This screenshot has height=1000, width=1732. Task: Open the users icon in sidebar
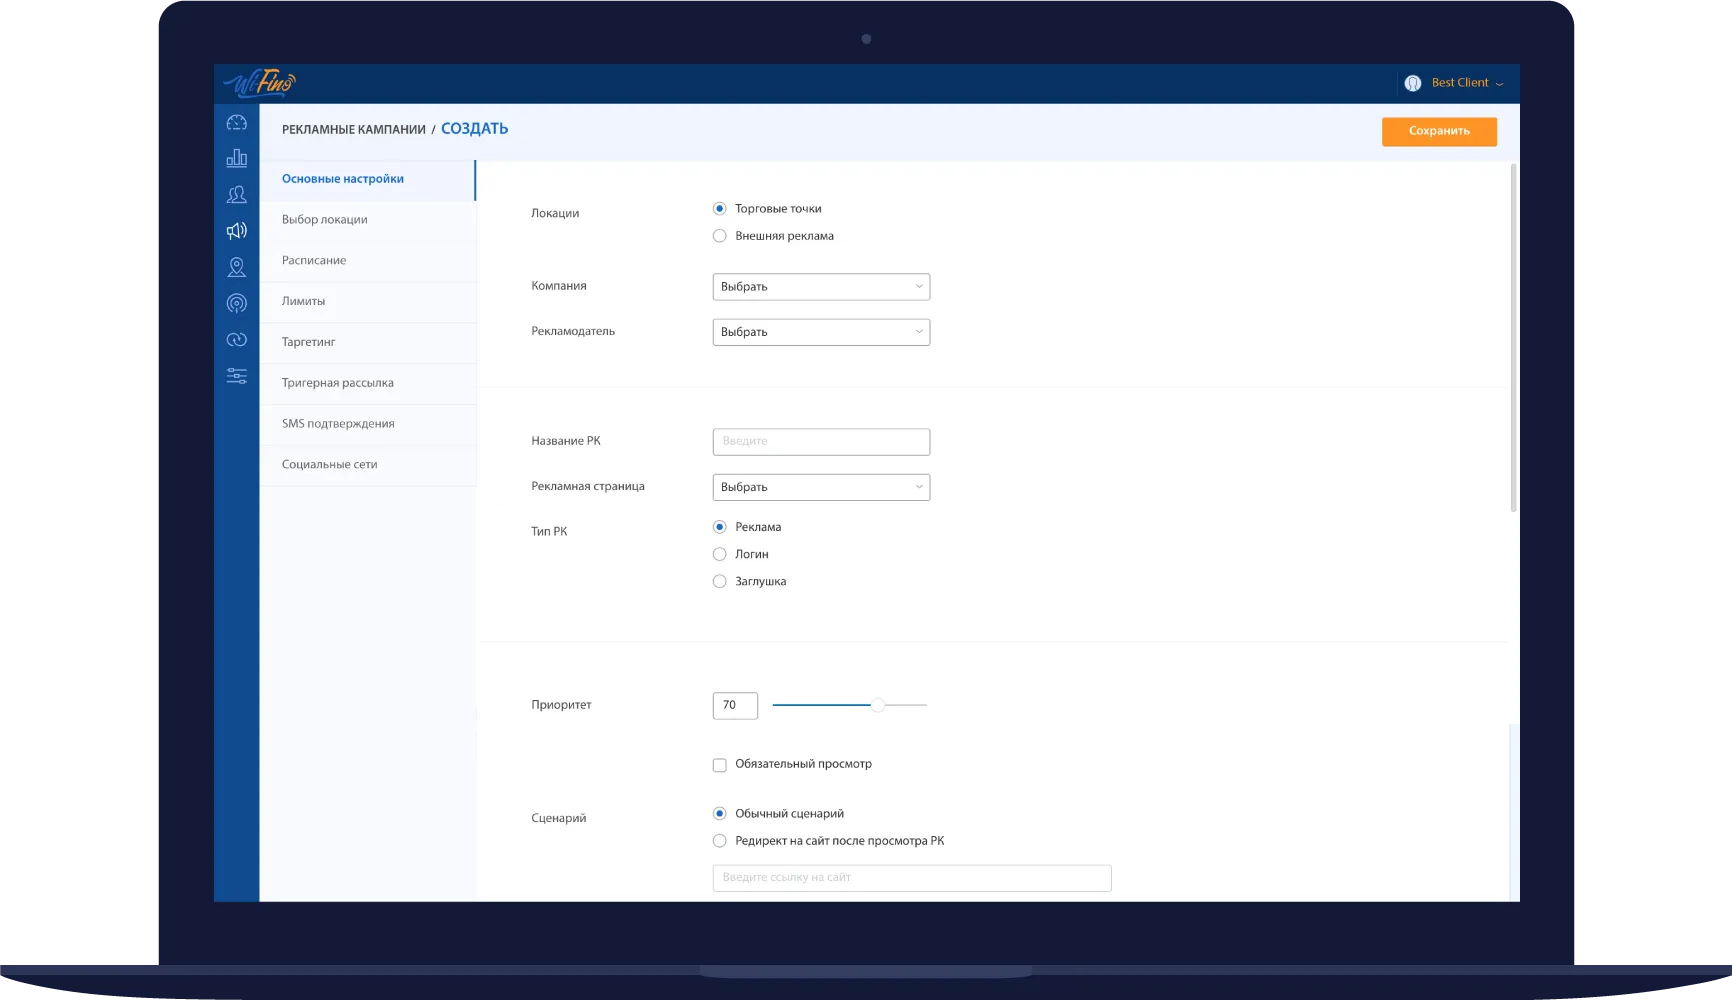coord(237,194)
